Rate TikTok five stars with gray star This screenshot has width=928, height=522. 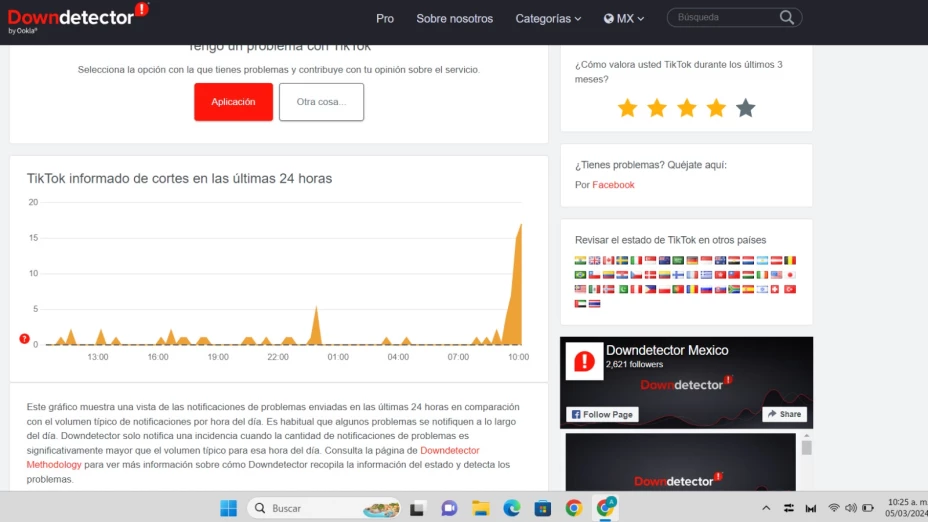point(746,108)
